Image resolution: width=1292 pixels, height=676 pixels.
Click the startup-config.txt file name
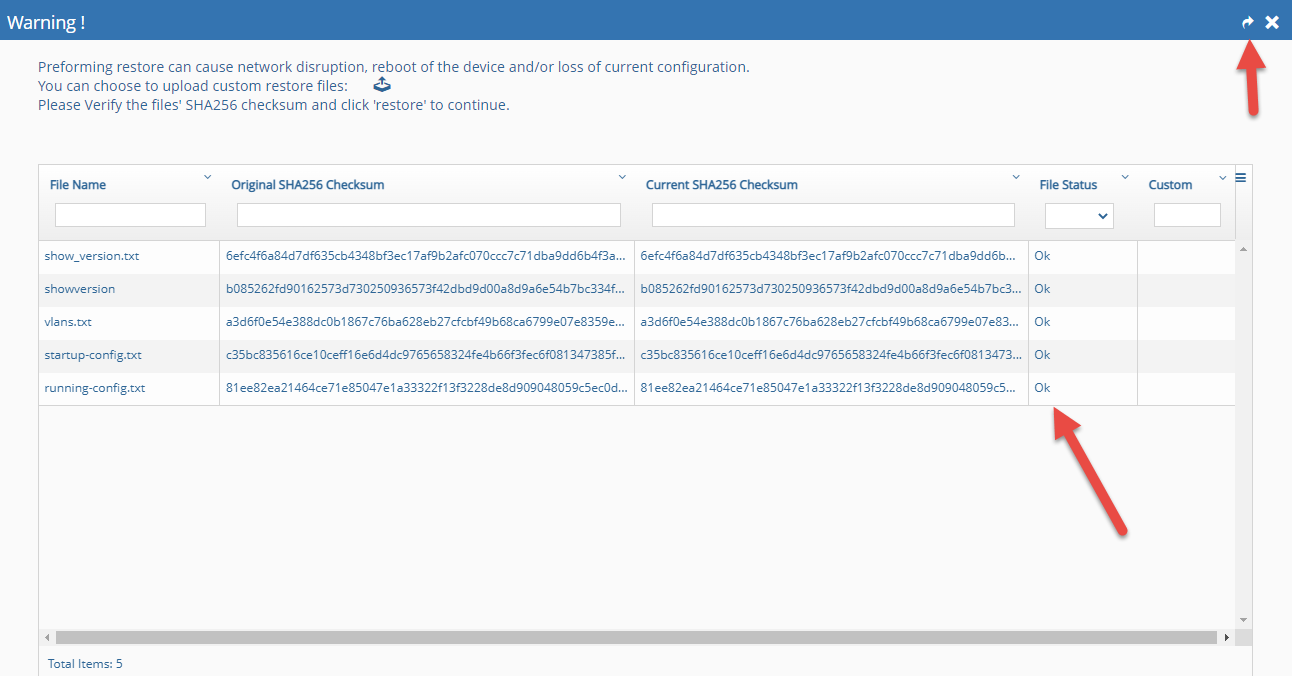click(93, 355)
